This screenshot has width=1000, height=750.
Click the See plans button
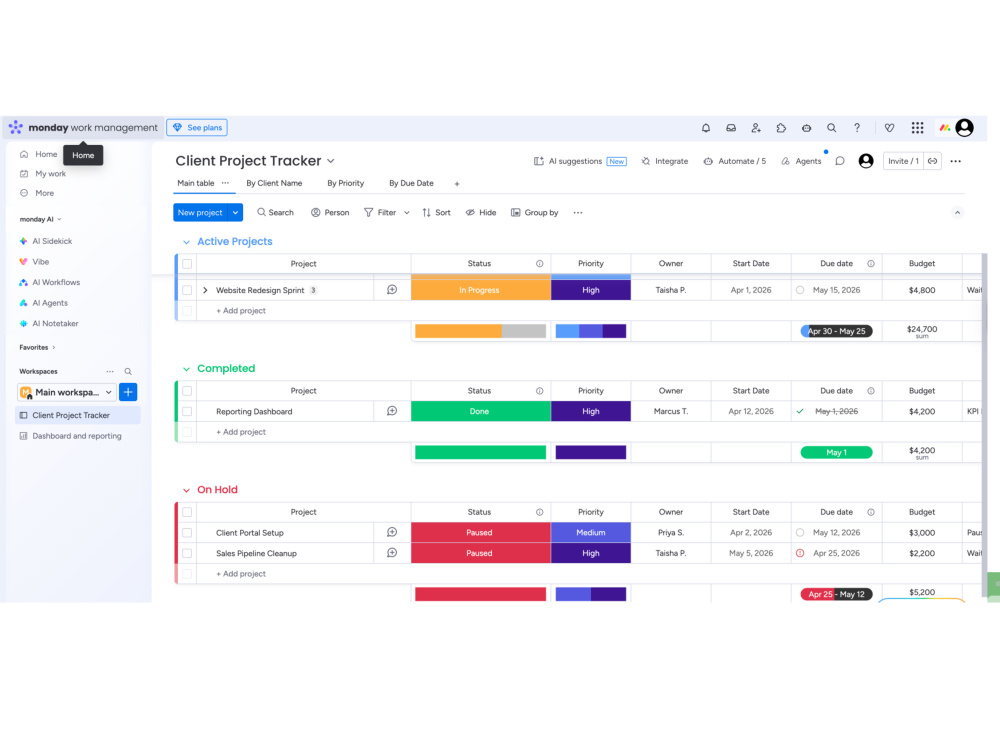click(197, 128)
